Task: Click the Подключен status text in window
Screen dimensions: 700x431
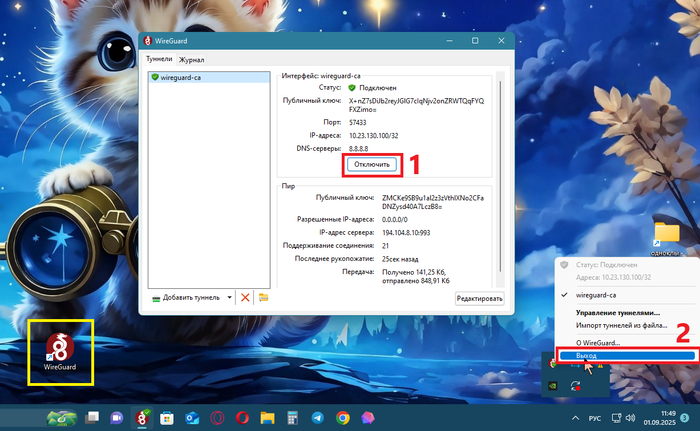Action: click(378, 88)
